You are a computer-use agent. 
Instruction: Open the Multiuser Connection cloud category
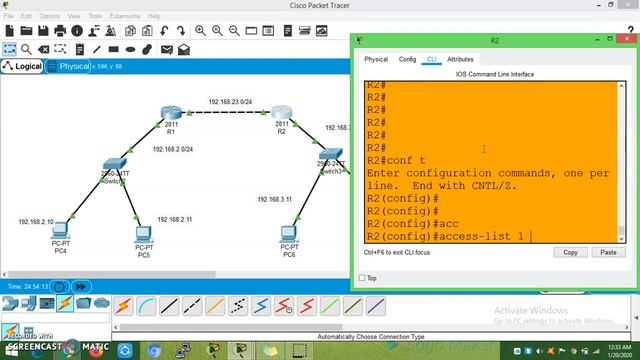point(102,303)
